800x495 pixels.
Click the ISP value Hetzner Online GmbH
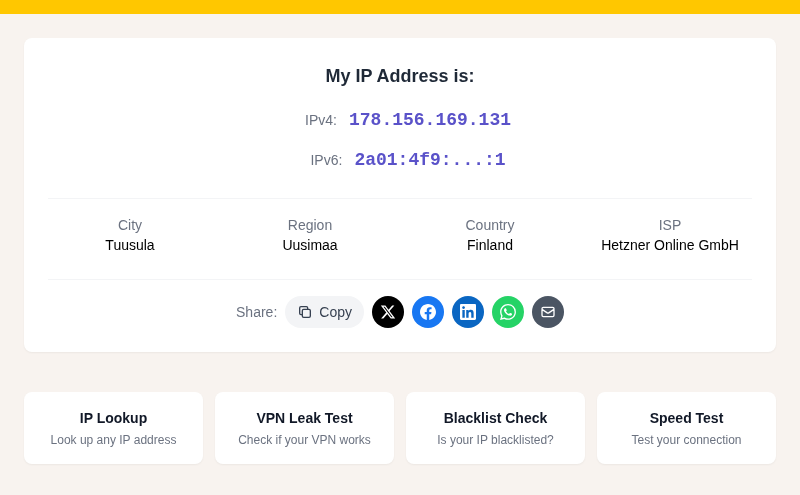pyautogui.click(x=670, y=245)
